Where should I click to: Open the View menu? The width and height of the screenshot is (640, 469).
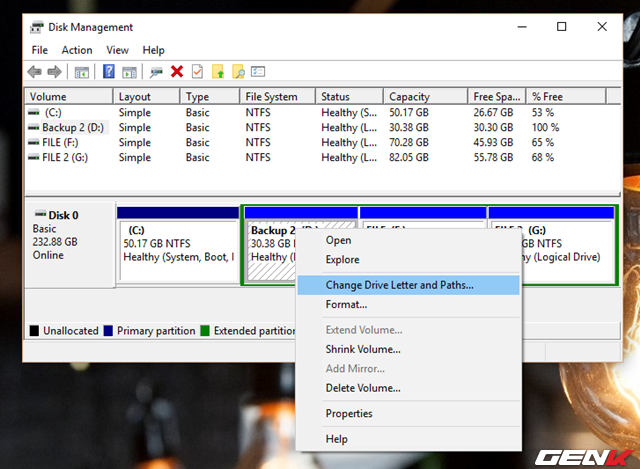[x=118, y=50]
